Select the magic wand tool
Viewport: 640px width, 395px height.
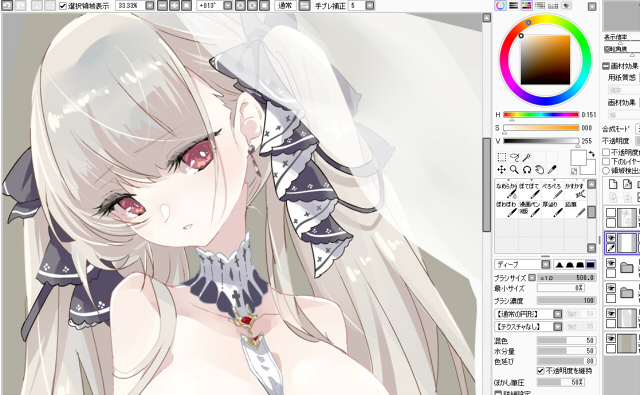pos(527,157)
